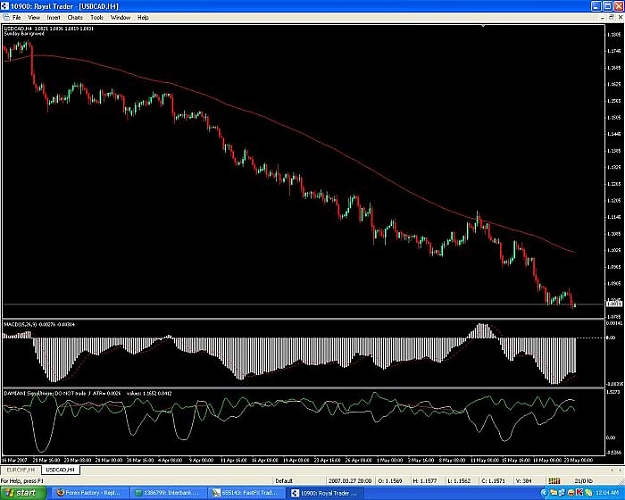The image size is (625, 500).
Task: Select the USDCAD,H4 chart tab
Action: click(60, 470)
